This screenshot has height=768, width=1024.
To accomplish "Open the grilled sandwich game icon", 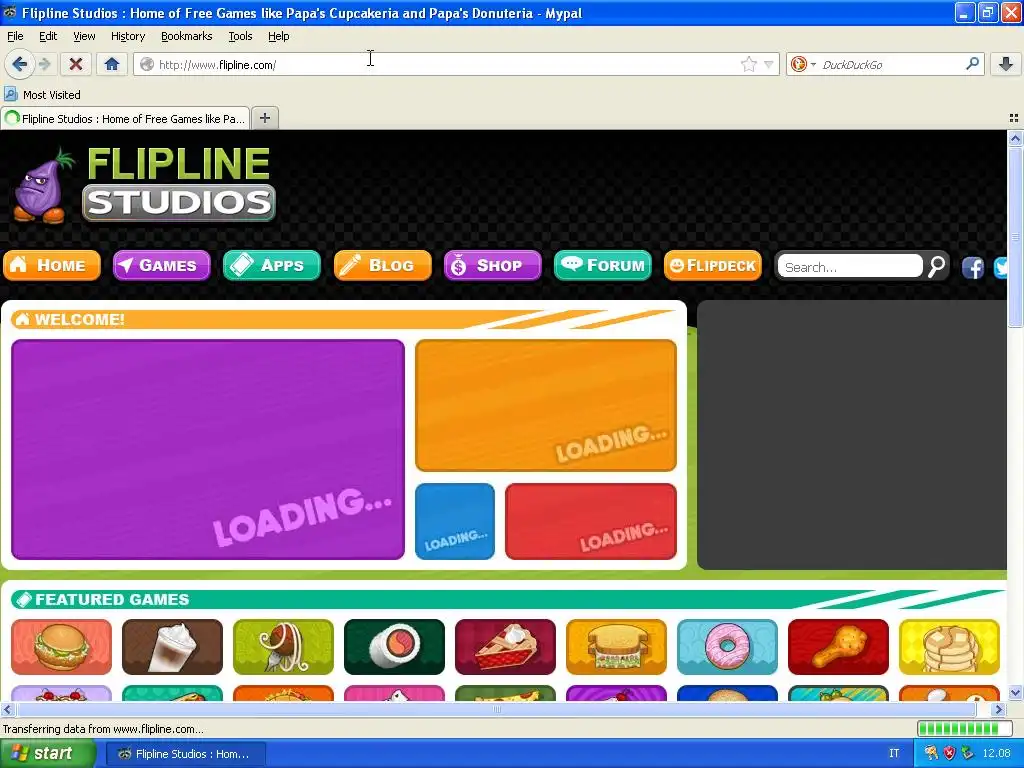I will pos(616,647).
